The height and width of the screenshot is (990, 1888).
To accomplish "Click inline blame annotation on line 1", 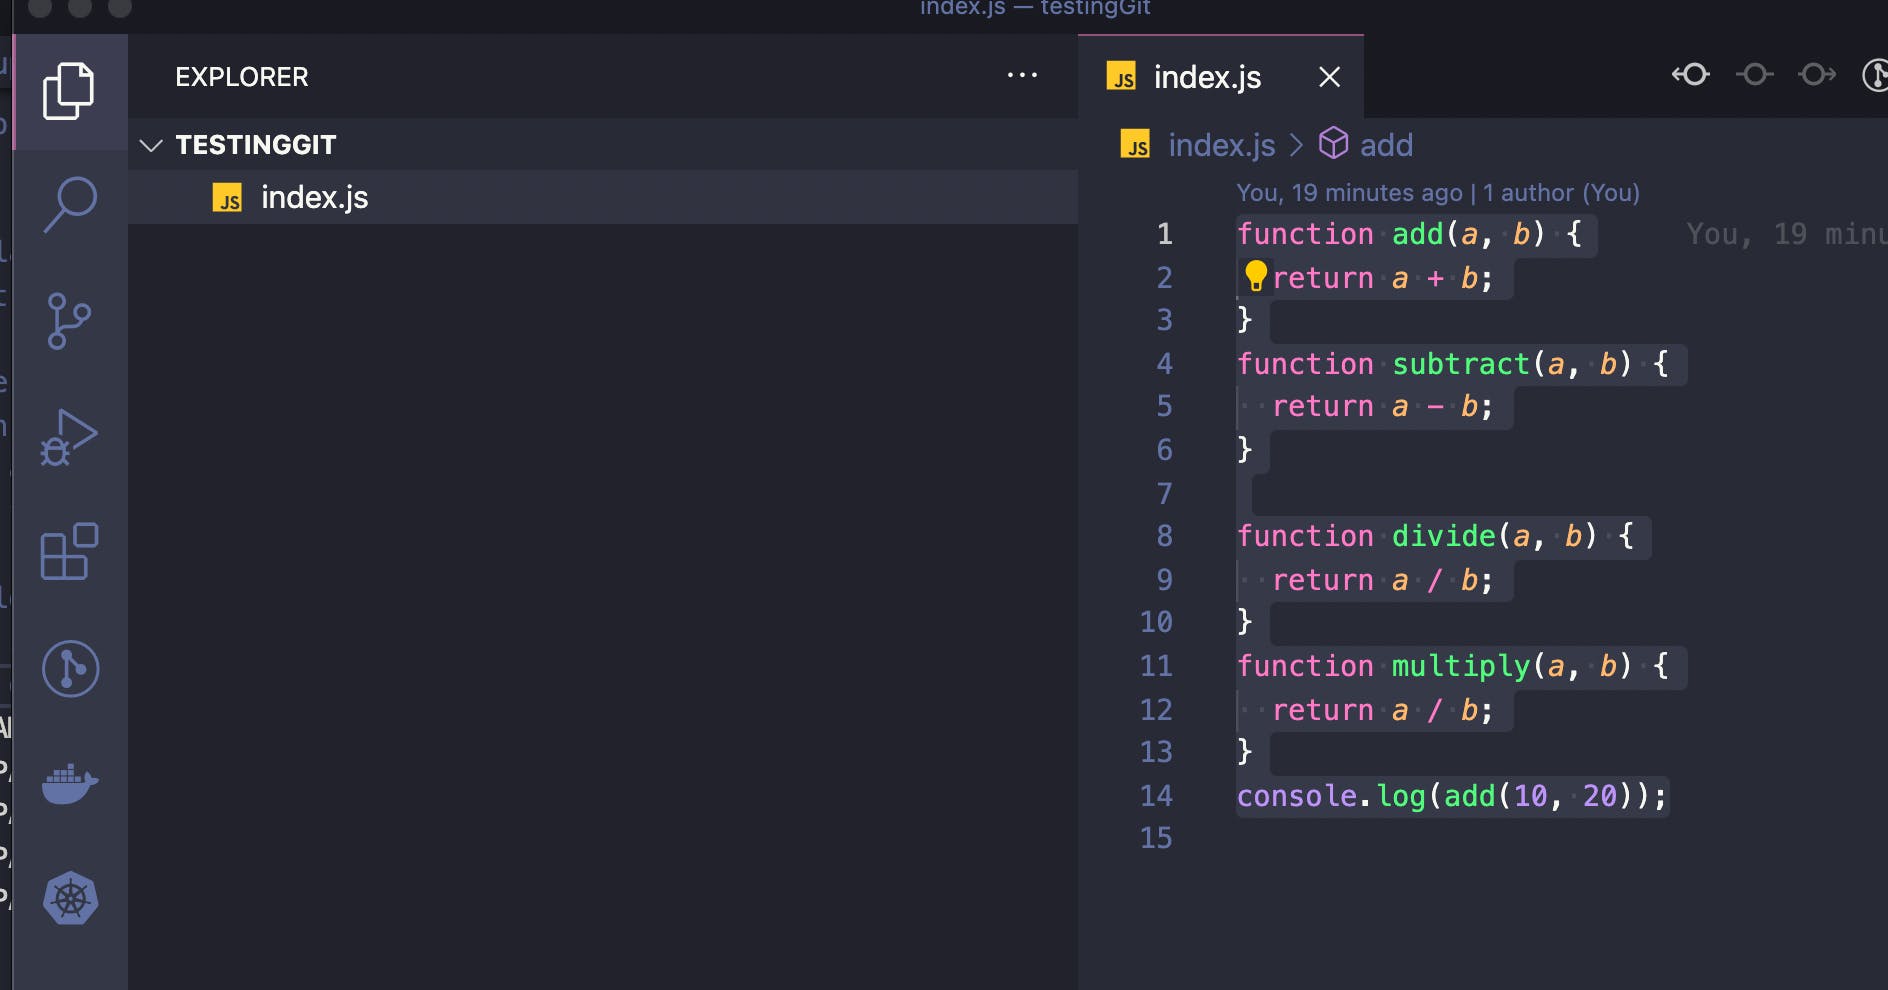I will [x=1786, y=234].
